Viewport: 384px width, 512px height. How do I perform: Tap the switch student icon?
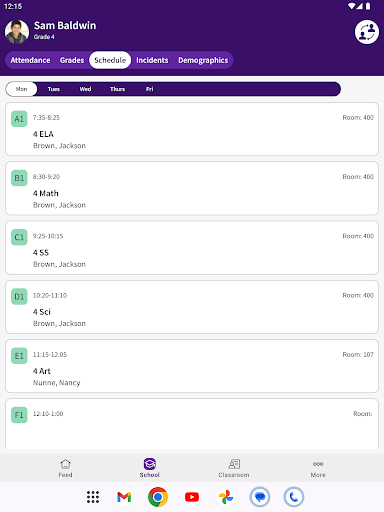point(367,32)
